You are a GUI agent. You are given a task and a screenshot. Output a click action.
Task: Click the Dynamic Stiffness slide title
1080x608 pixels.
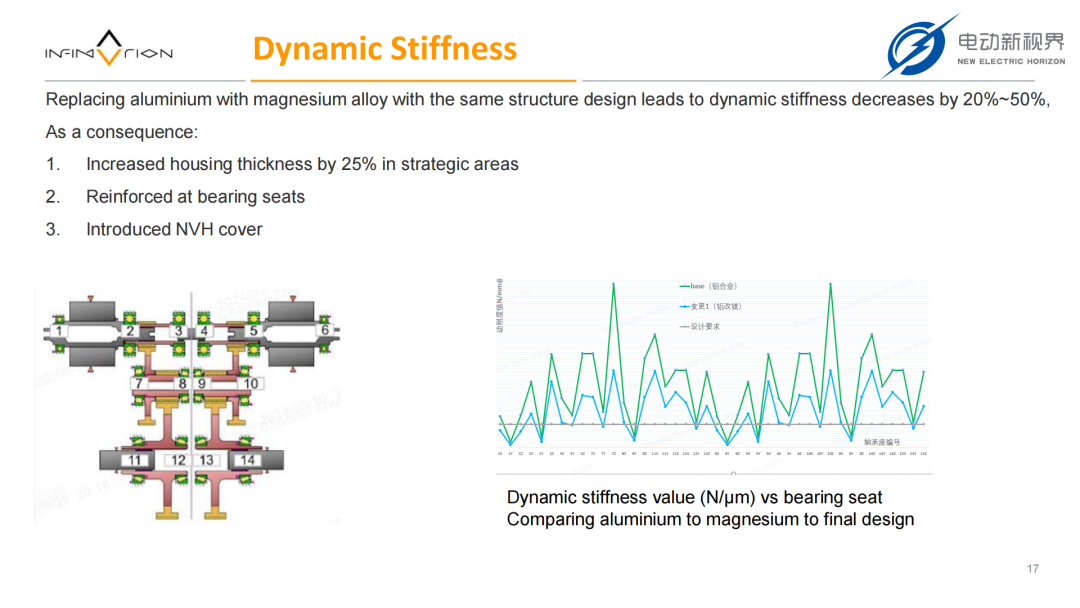tap(385, 49)
